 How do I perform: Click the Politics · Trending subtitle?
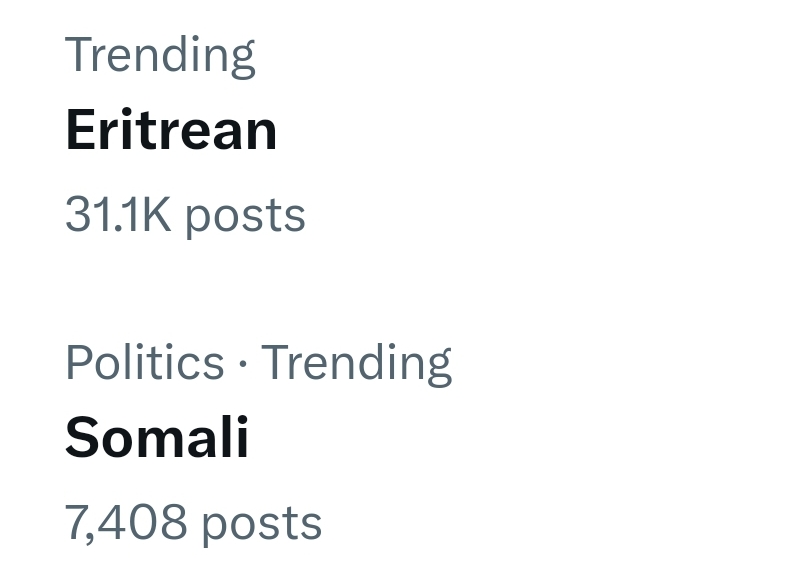click(x=258, y=362)
